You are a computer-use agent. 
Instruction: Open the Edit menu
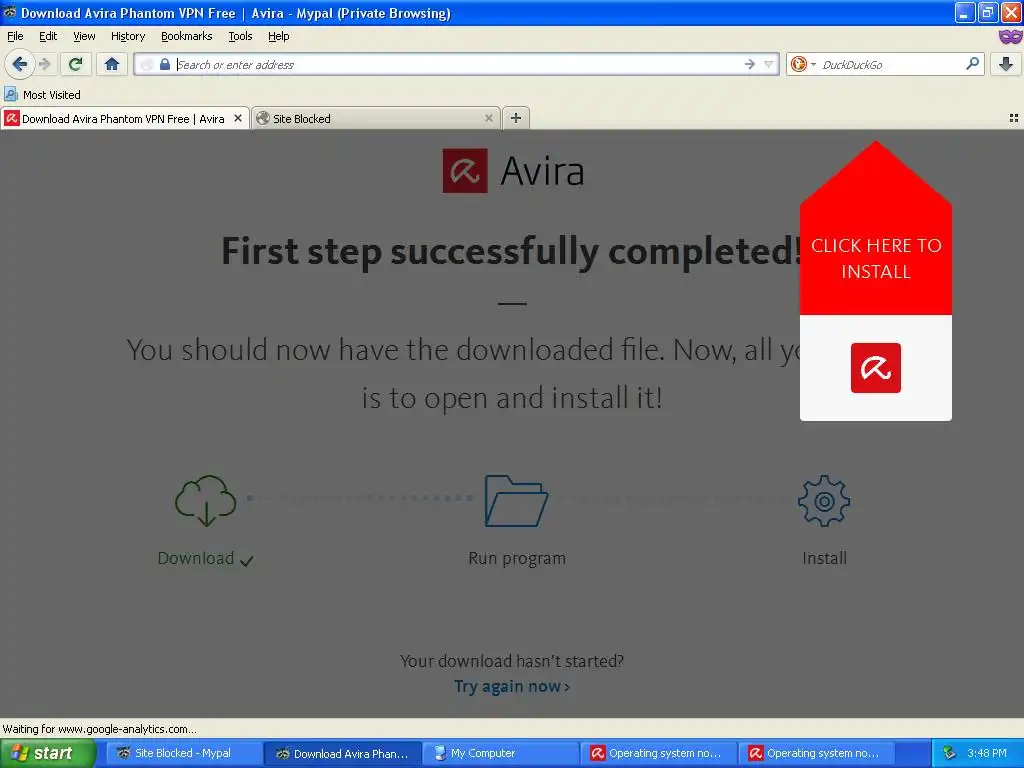point(48,37)
